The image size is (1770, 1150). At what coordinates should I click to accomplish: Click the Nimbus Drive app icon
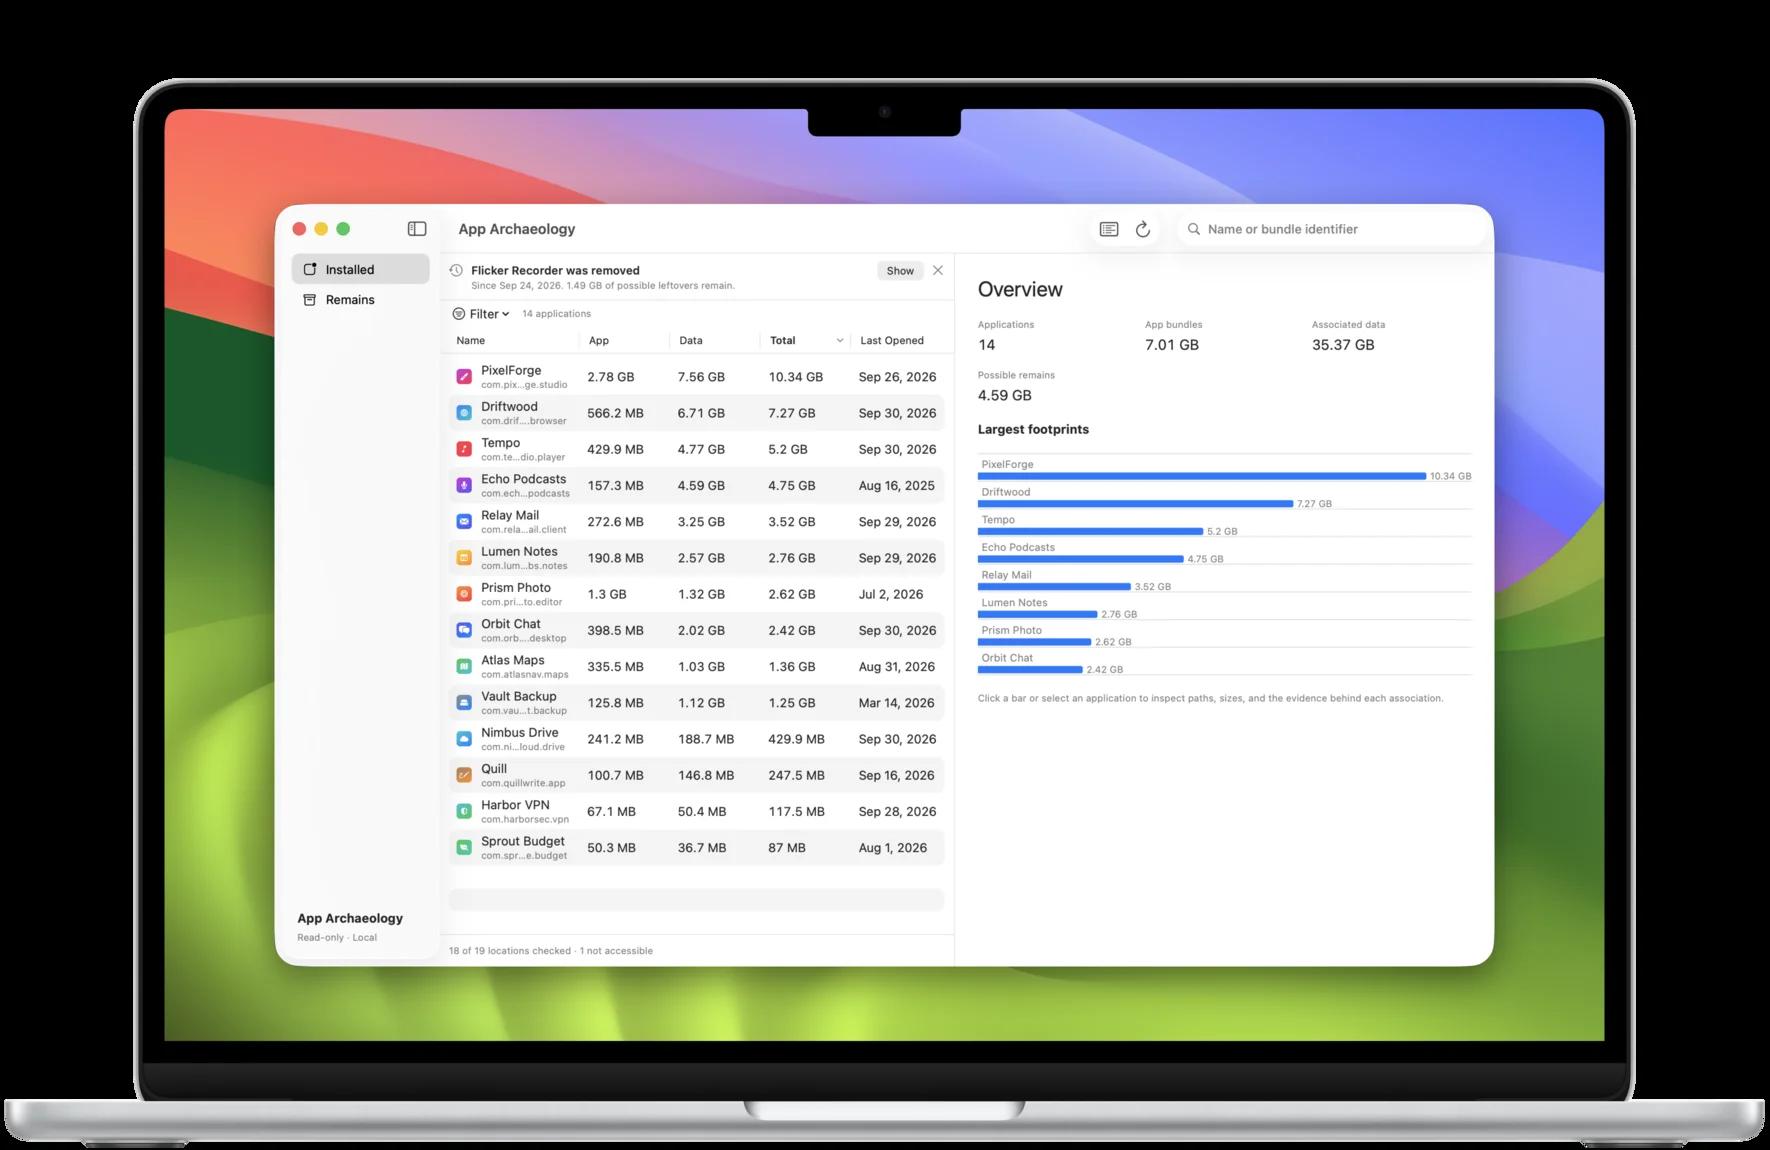point(464,739)
